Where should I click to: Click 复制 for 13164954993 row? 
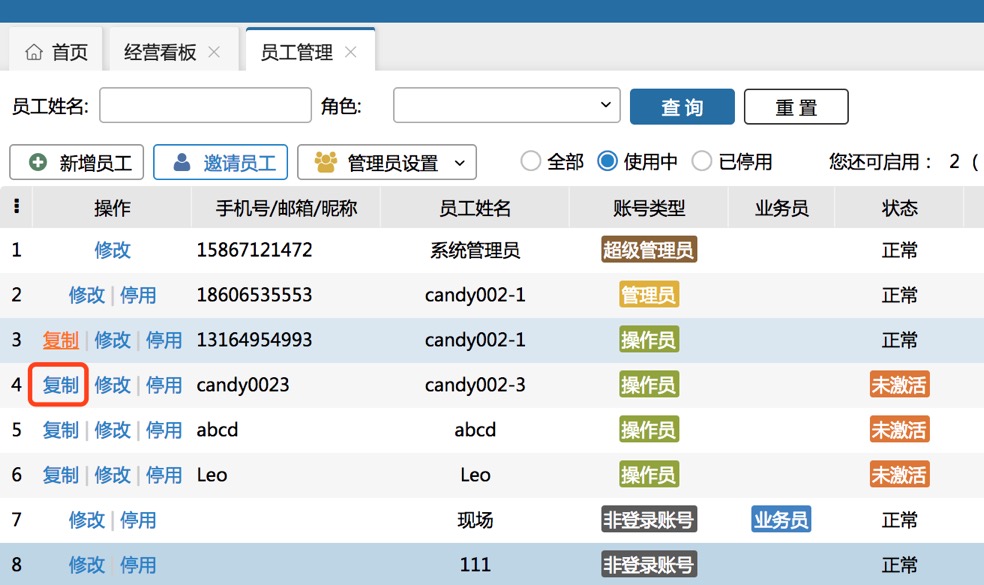point(61,340)
